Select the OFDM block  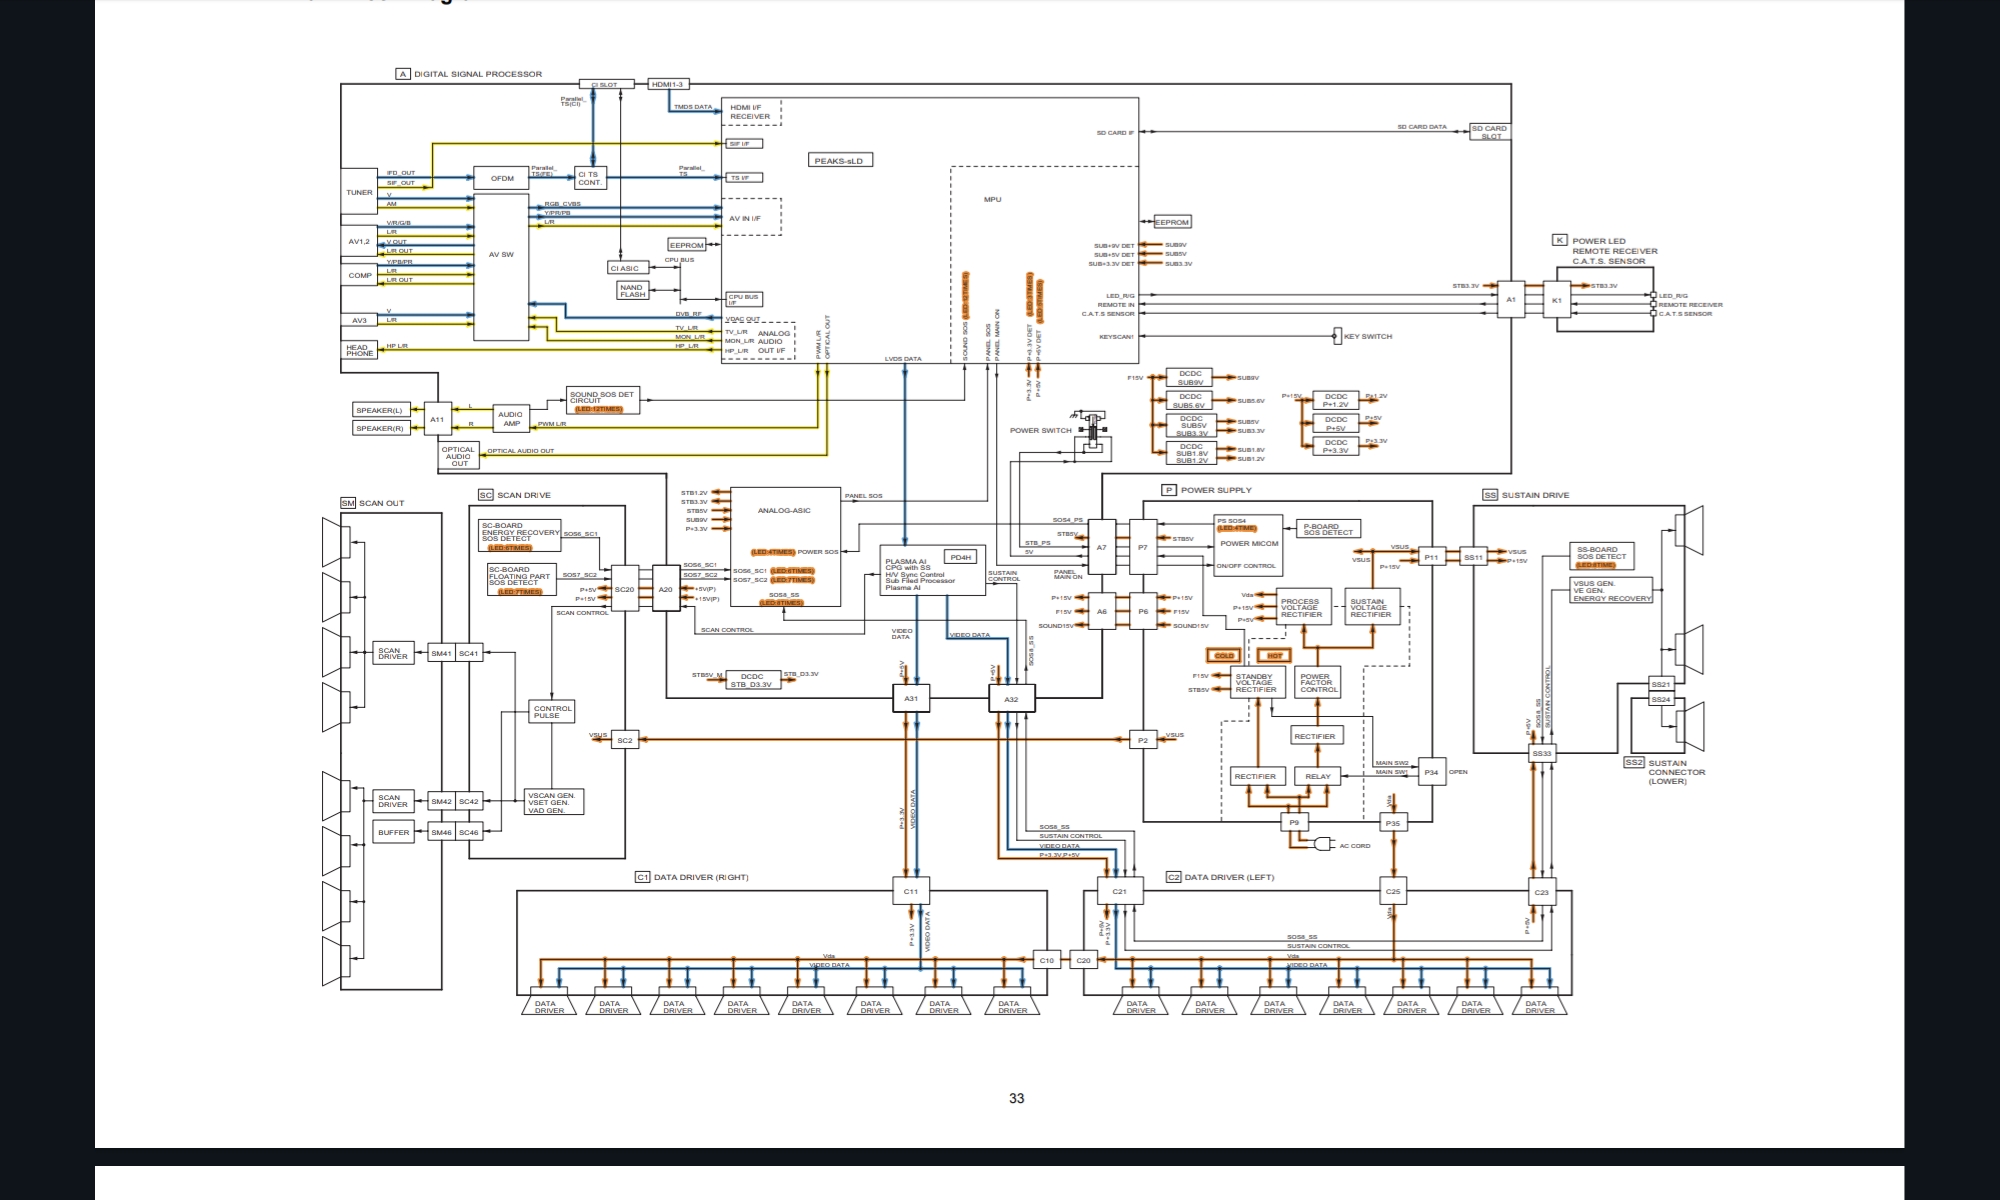(x=502, y=179)
